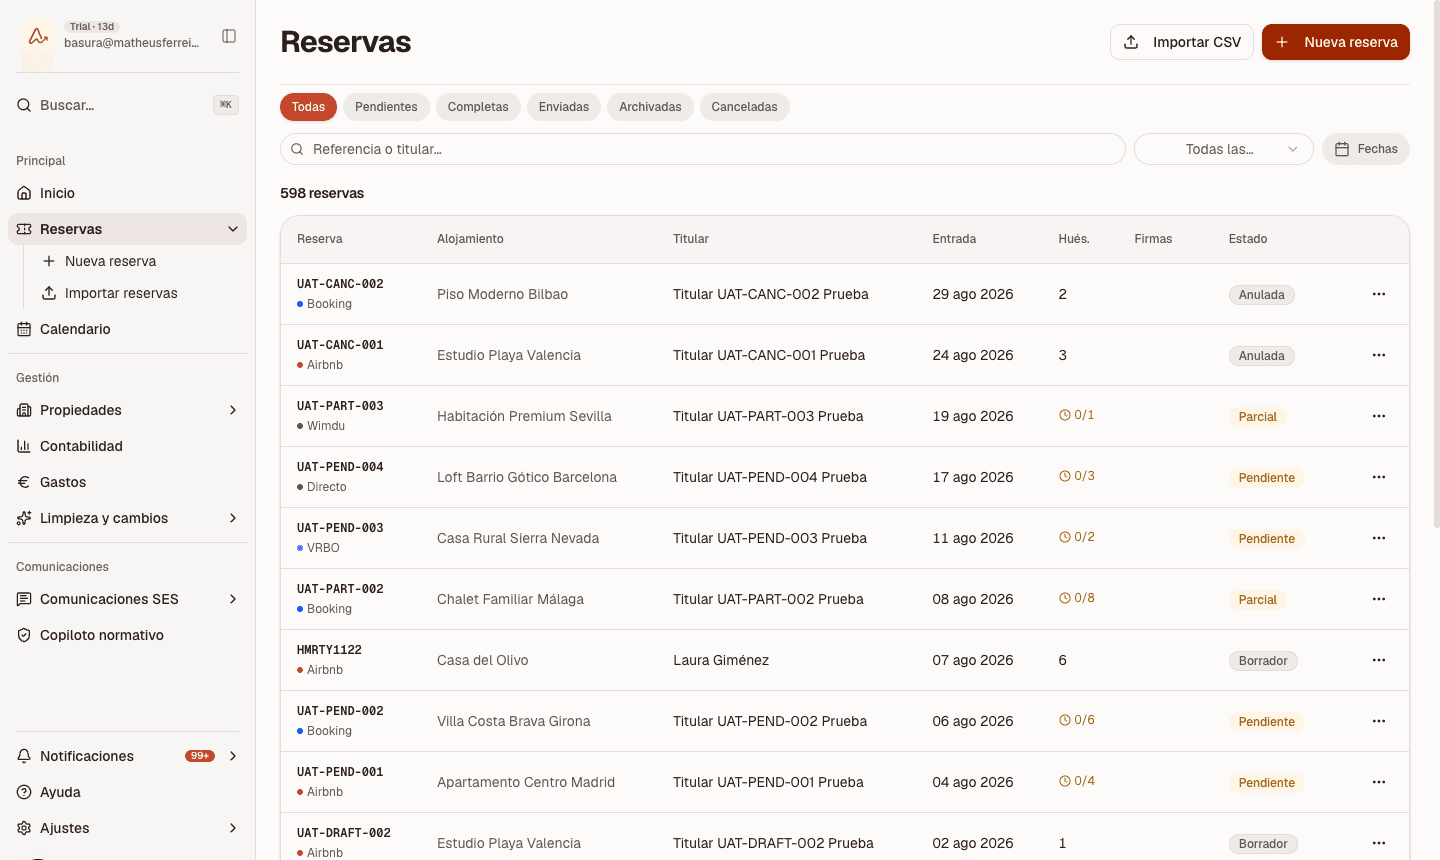Image resolution: width=1440 pixels, height=860 pixels.
Task: Click the 0/8 guests indicator
Action: [1077, 598]
